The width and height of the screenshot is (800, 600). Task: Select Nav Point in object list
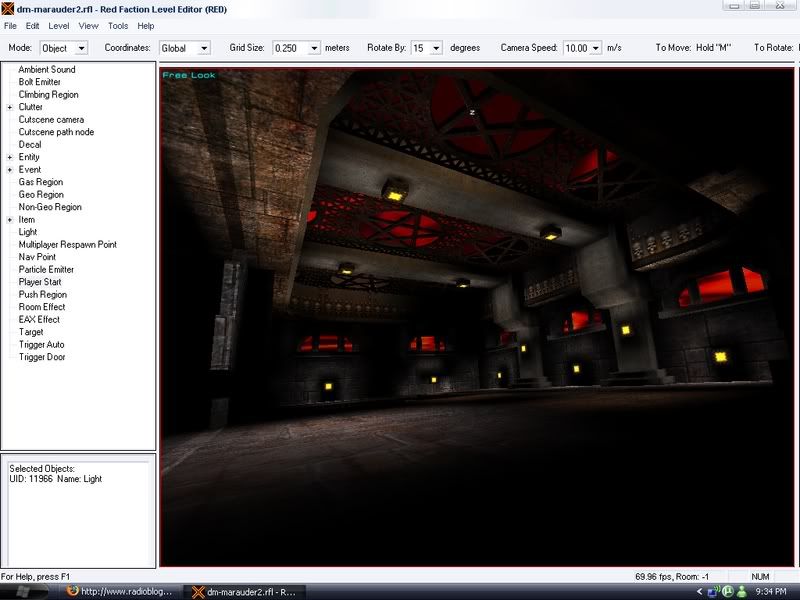pyautogui.click(x=37, y=257)
